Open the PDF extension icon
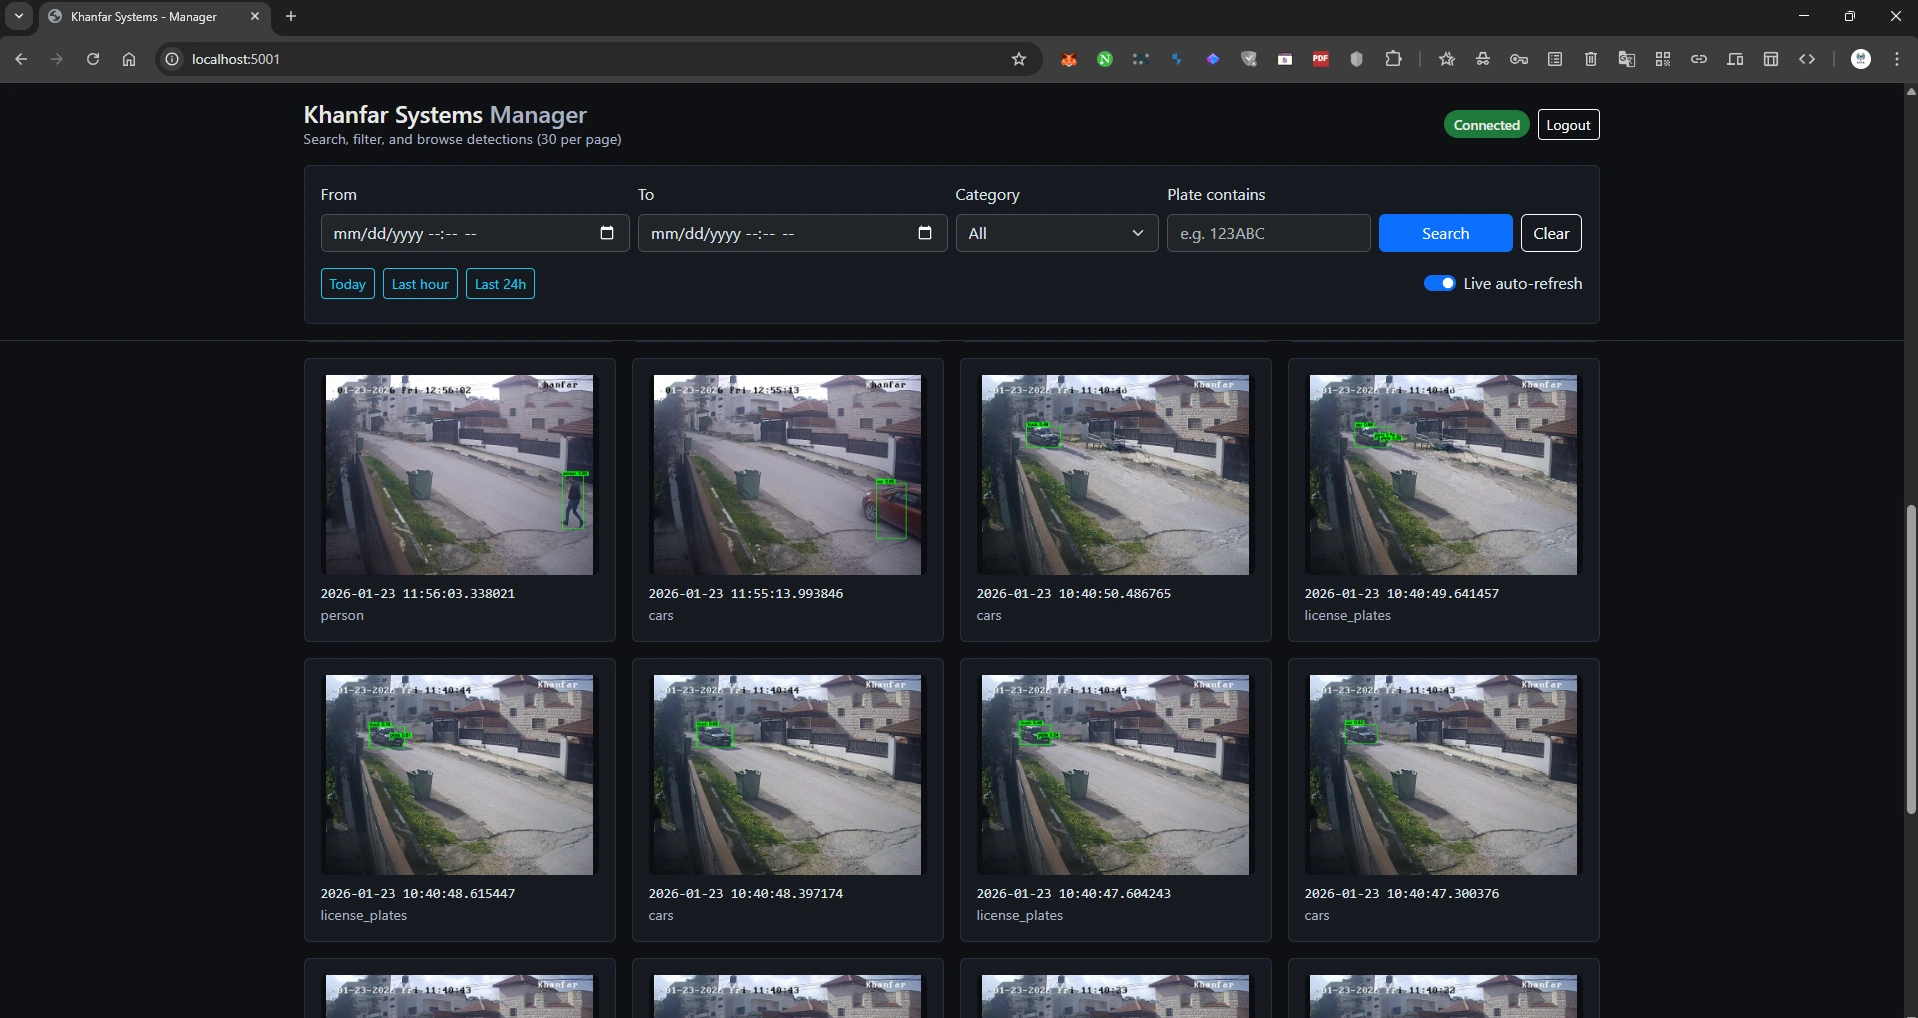Screen dimensions: 1918x1018 click(x=1321, y=59)
